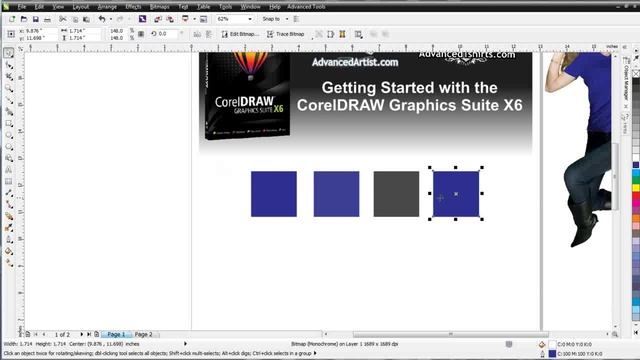This screenshot has height=360, width=640.
Task: Click the Import icon in toolbar
Action: pos(158,19)
